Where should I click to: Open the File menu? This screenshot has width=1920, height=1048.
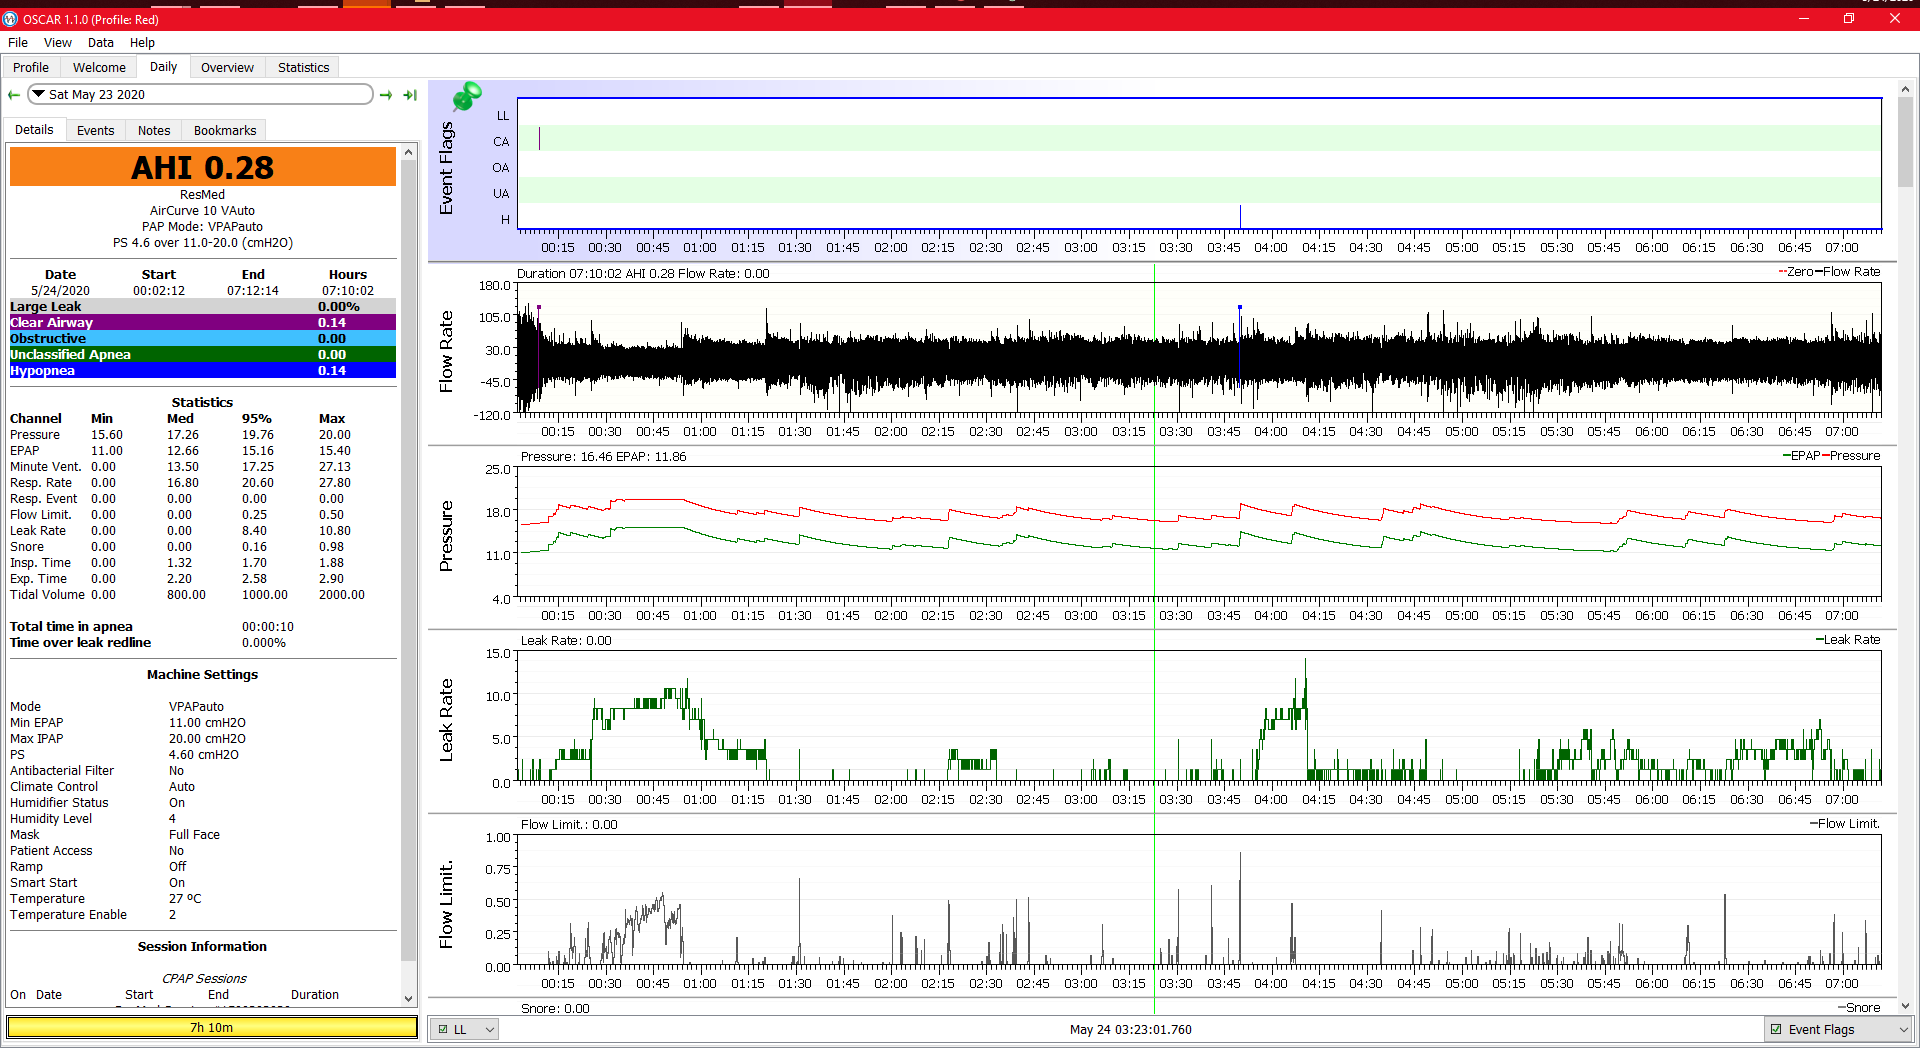[18, 43]
